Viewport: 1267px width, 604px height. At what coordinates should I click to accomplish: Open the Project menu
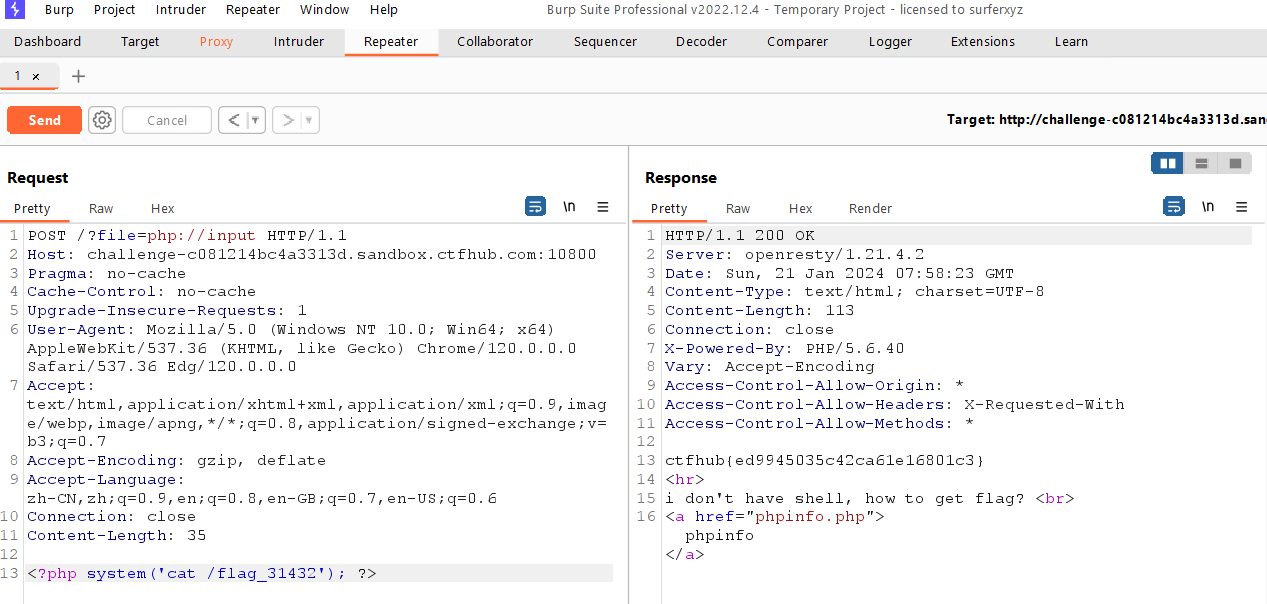click(x=115, y=10)
